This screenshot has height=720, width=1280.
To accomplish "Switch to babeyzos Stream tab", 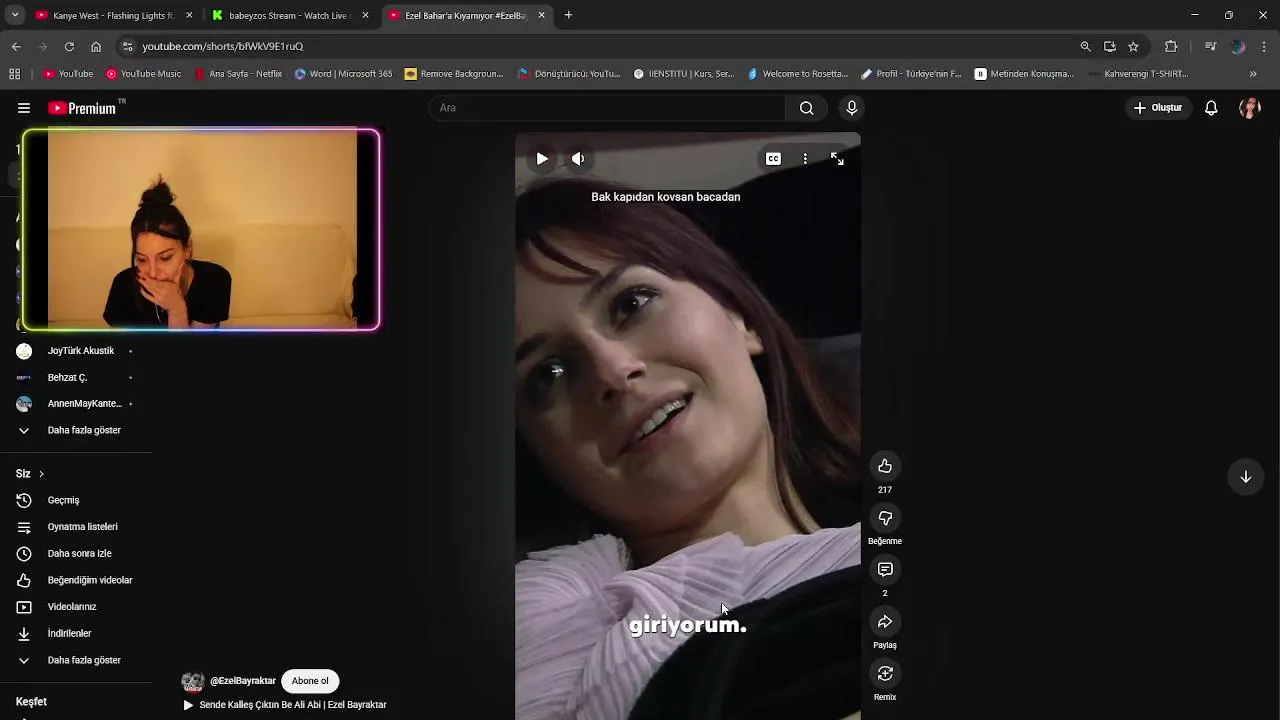I will (290, 15).
